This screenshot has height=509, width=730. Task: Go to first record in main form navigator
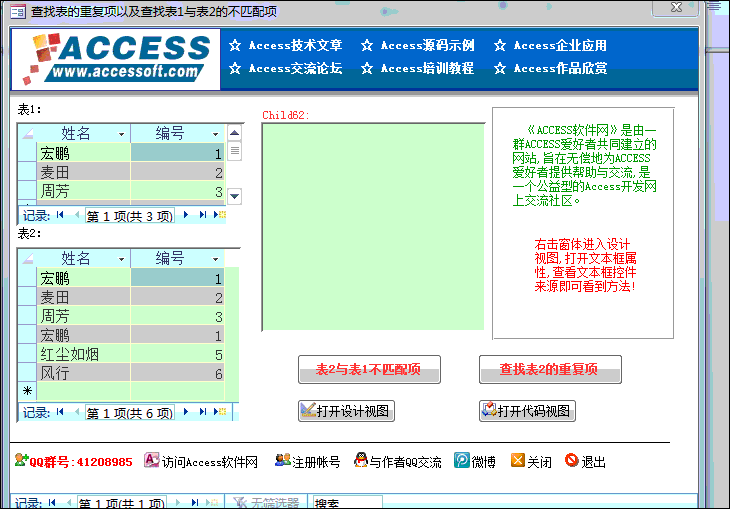(52, 503)
